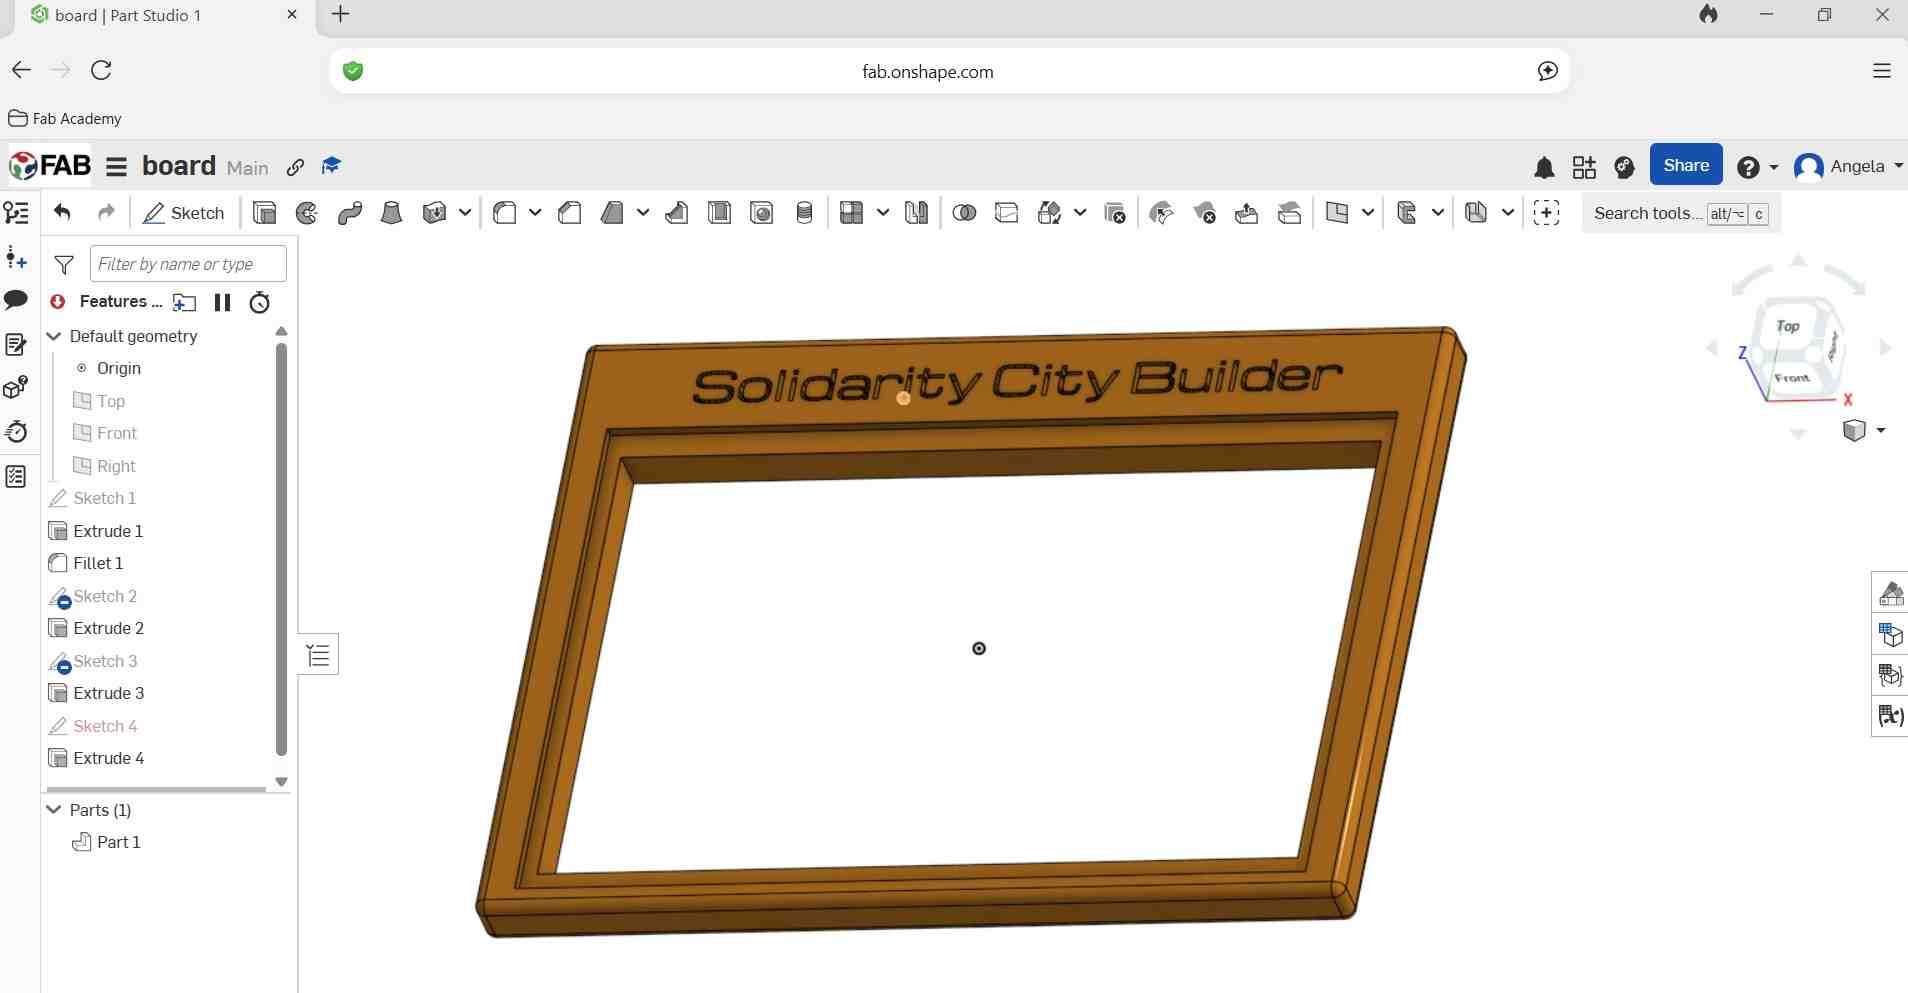Select the Shell tool

tap(719, 213)
